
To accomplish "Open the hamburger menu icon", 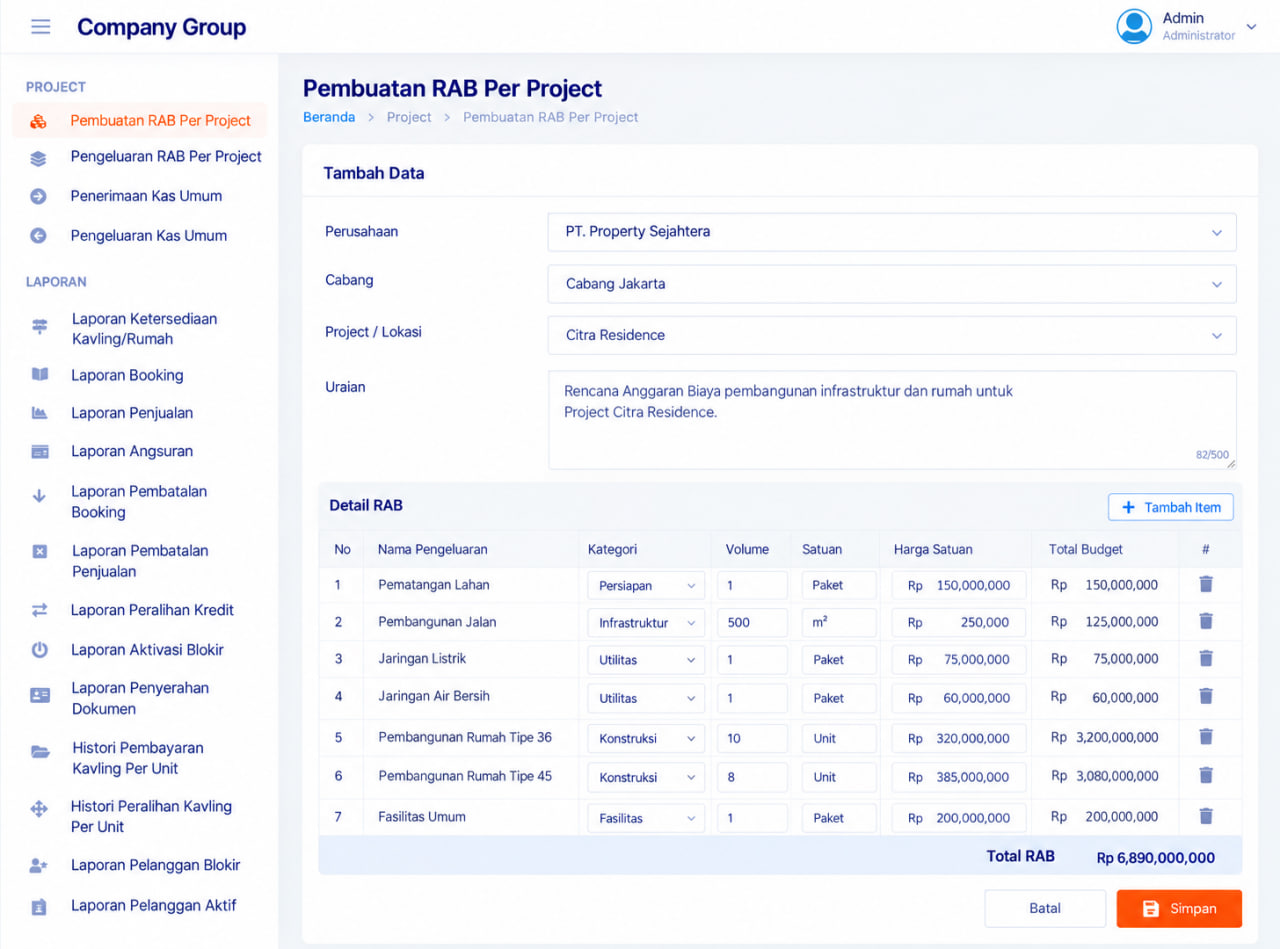I will 40,27.
